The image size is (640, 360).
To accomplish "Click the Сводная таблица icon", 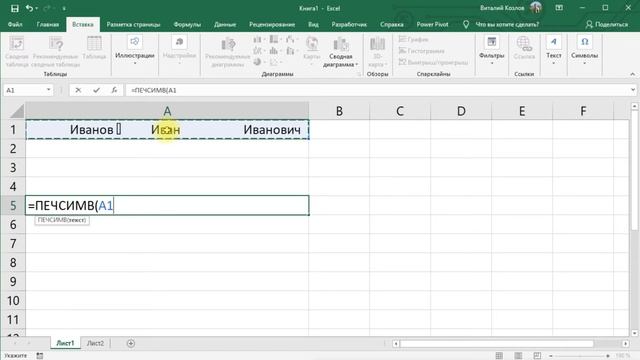I will click(17, 52).
